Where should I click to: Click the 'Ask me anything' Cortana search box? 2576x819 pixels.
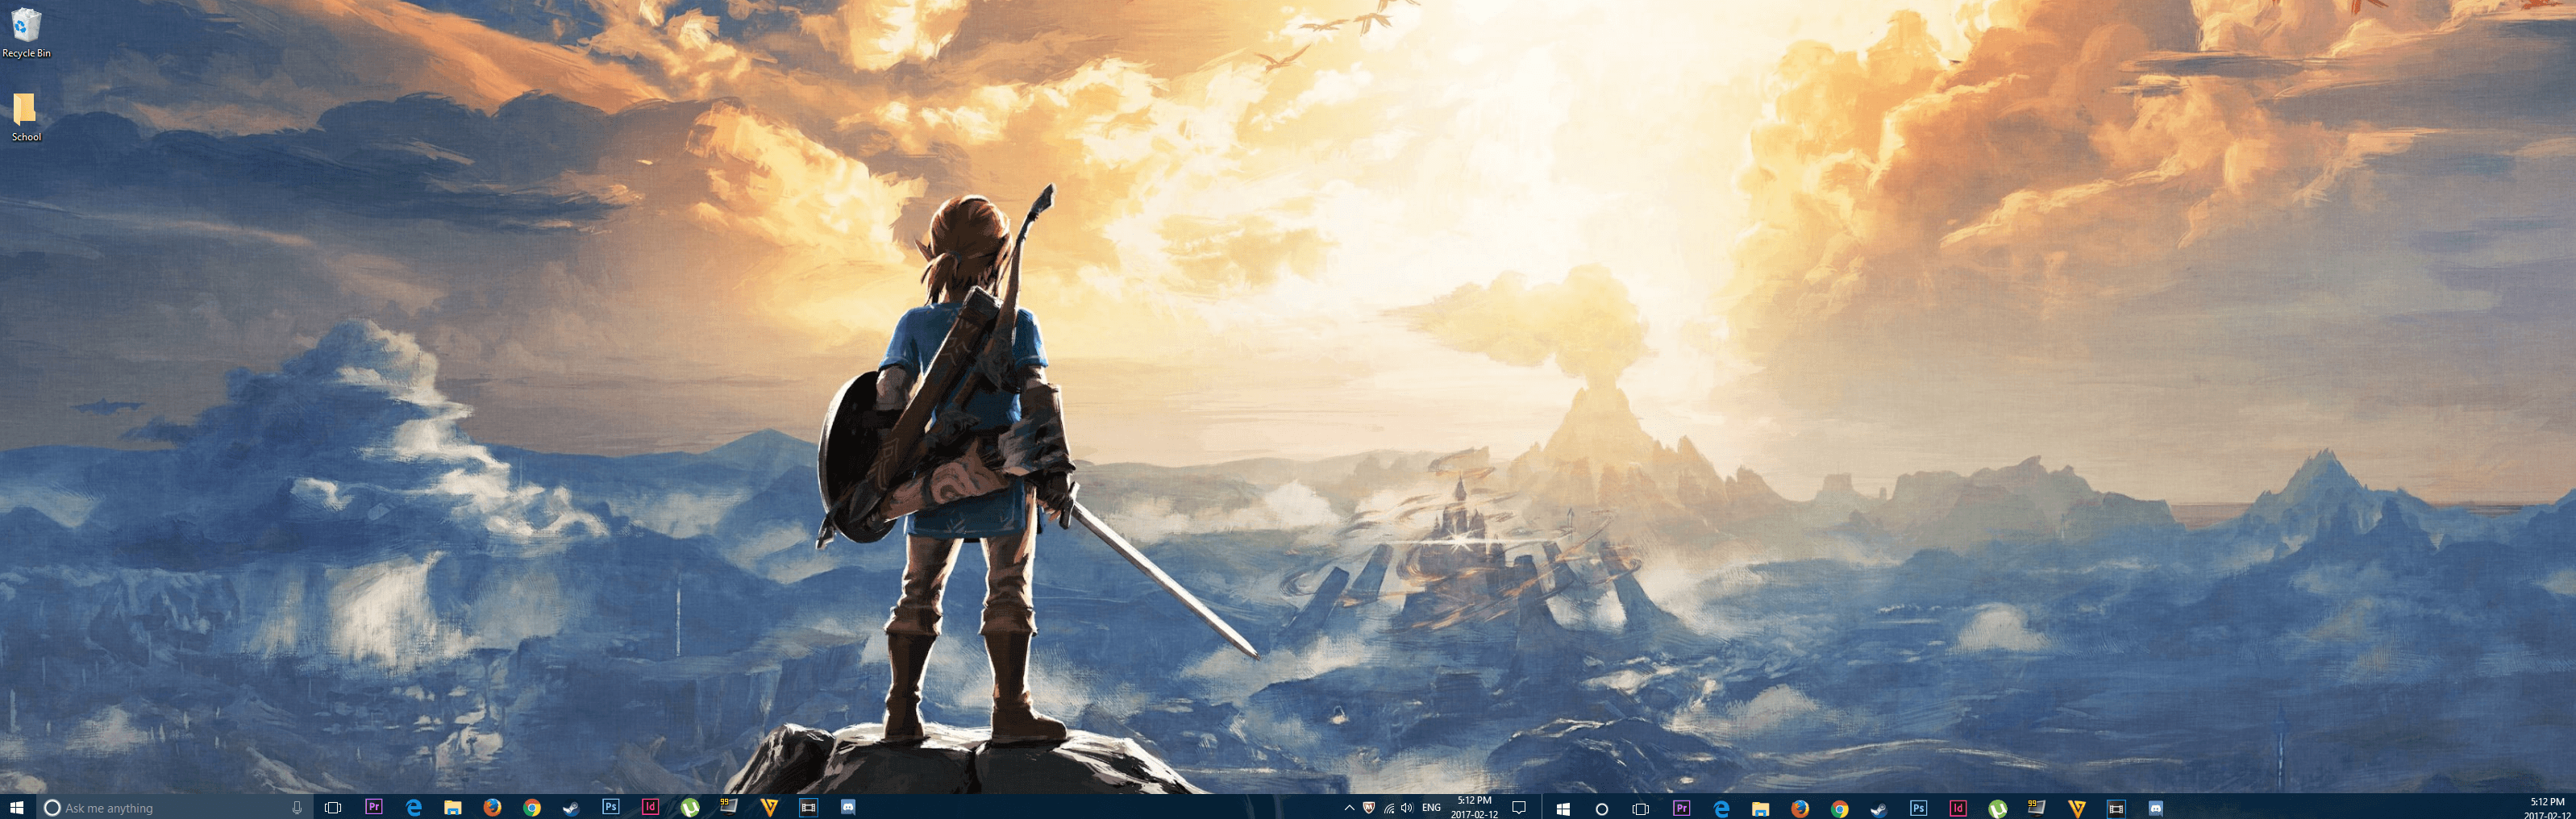tap(175, 807)
